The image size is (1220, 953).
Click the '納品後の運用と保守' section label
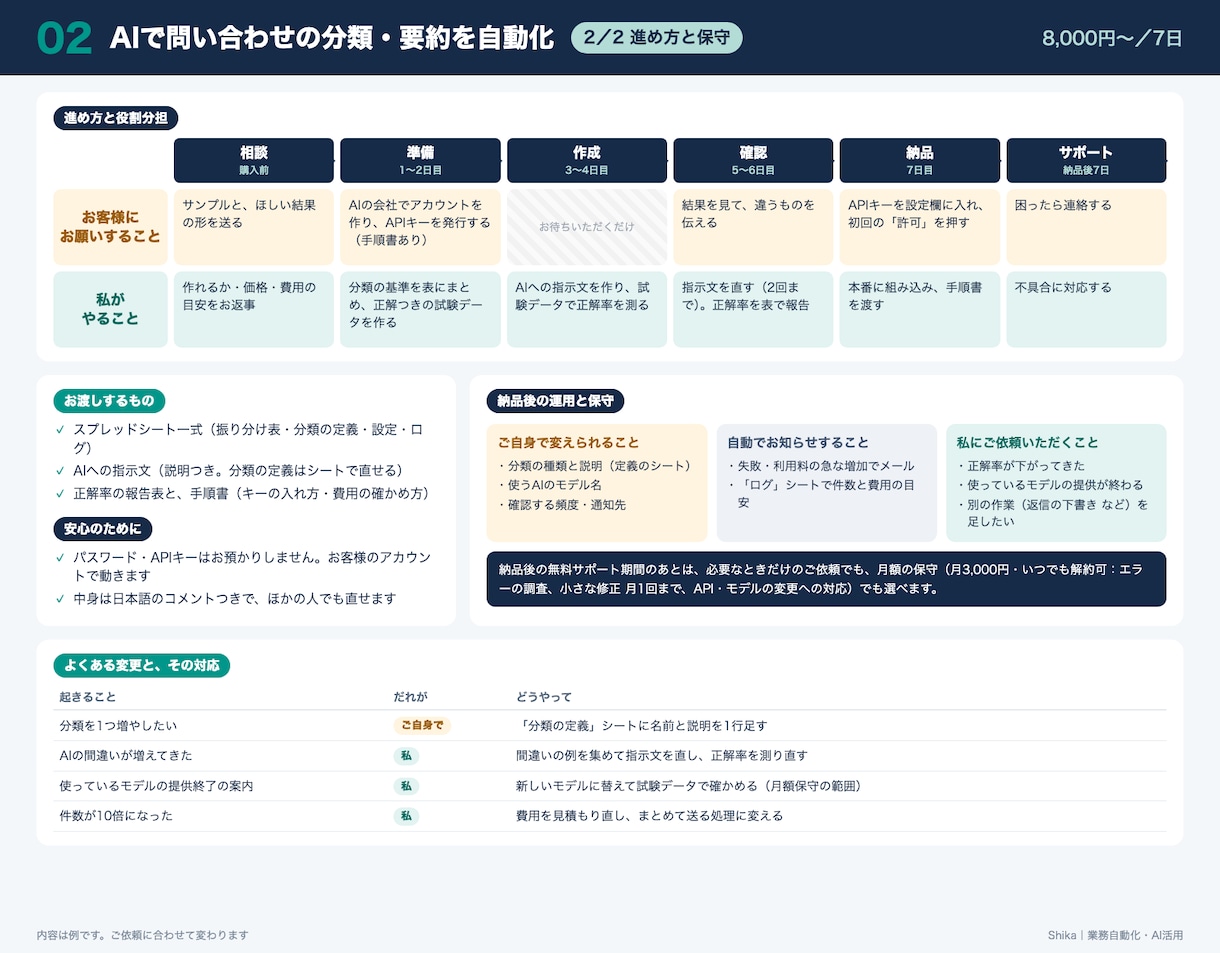(555, 401)
